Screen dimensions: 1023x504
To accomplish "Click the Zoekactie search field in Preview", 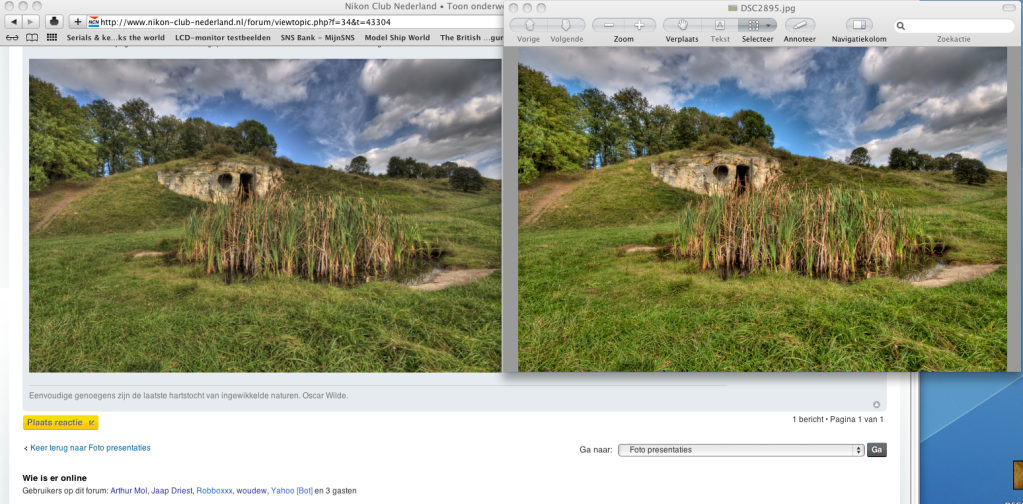I will 954,26.
